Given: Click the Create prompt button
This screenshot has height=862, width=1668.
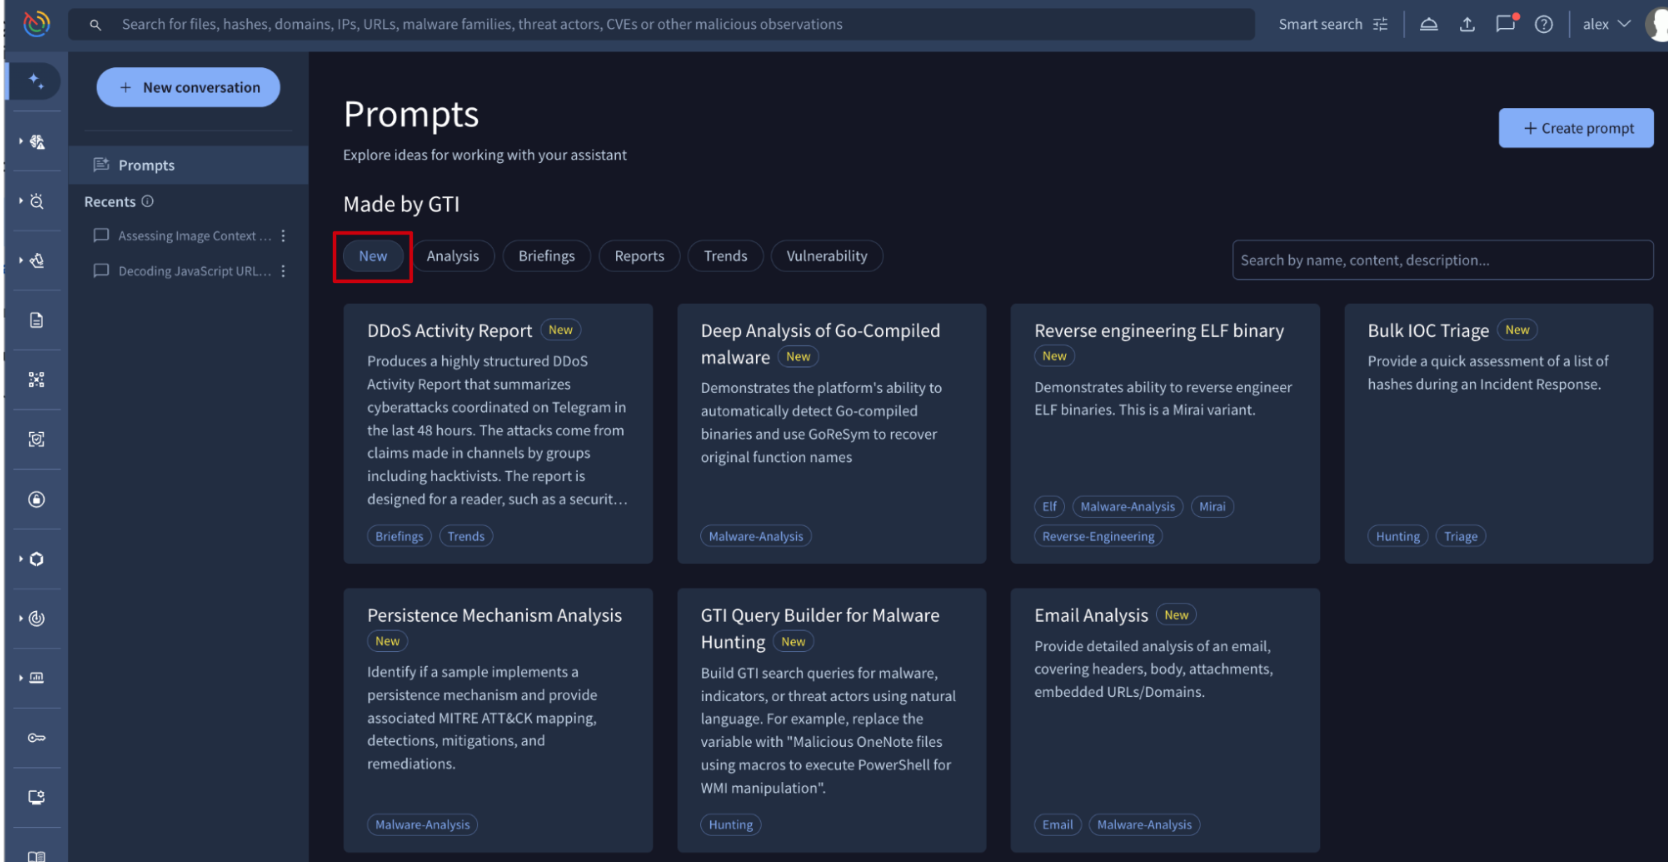Looking at the screenshot, I should pyautogui.click(x=1576, y=128).
